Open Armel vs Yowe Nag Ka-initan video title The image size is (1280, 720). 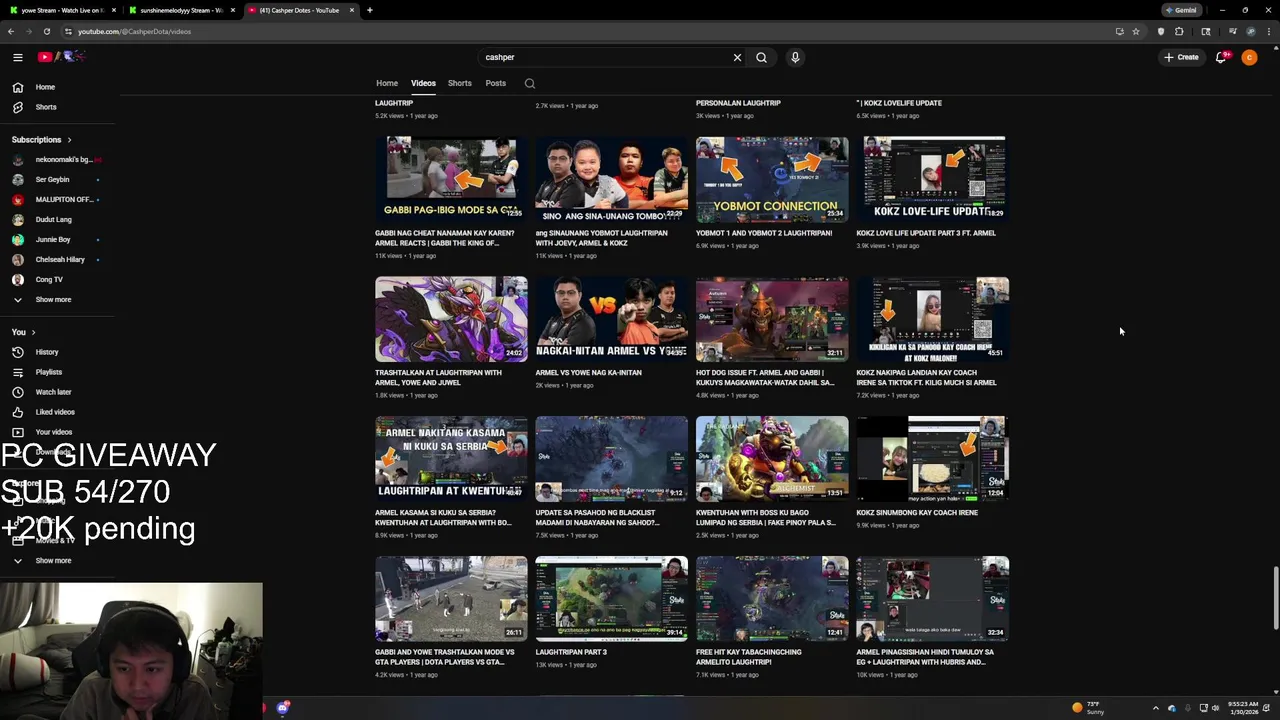(x=588, y=373)
